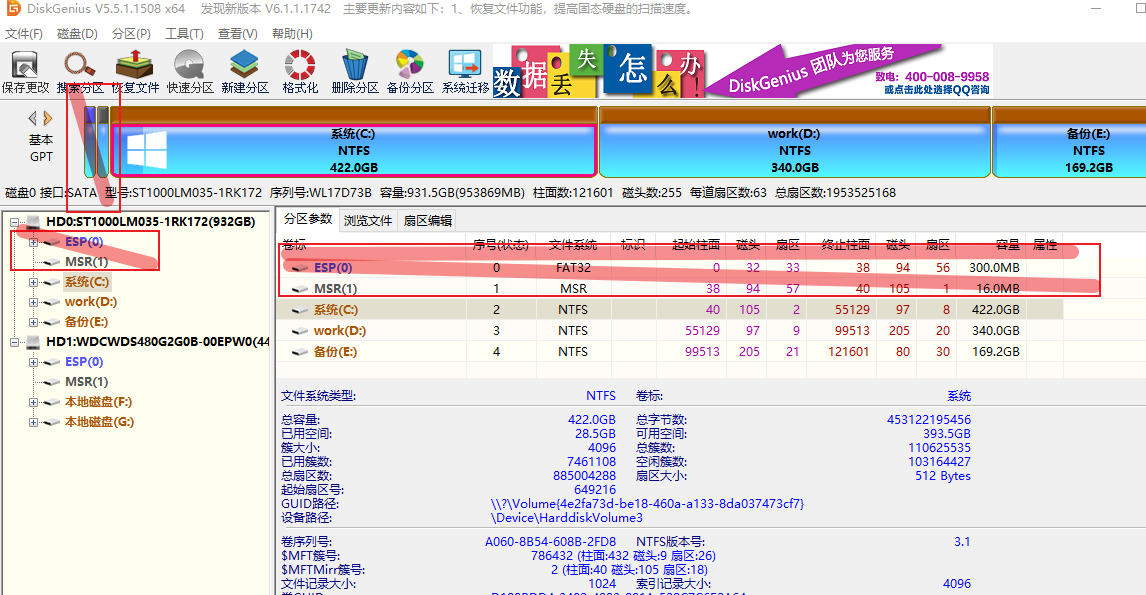This screenshot has width=1146, height=595.
Task: Open the Recover Files (恢复文件) tool
Action: click(x=134, y=72)
